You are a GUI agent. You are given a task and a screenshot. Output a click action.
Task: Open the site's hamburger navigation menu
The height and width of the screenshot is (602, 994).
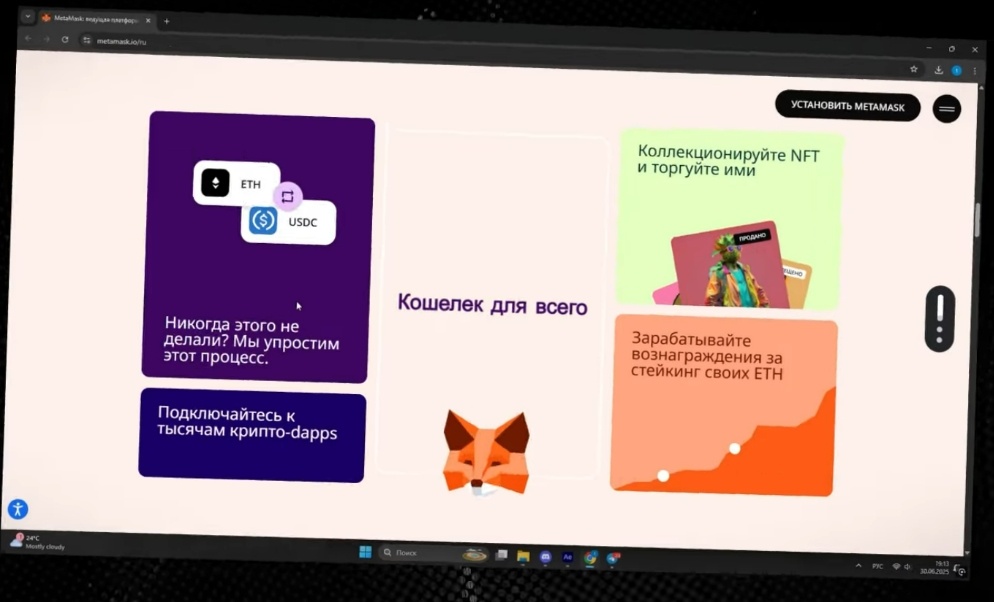pyautogui.click(x=944, y=108)
